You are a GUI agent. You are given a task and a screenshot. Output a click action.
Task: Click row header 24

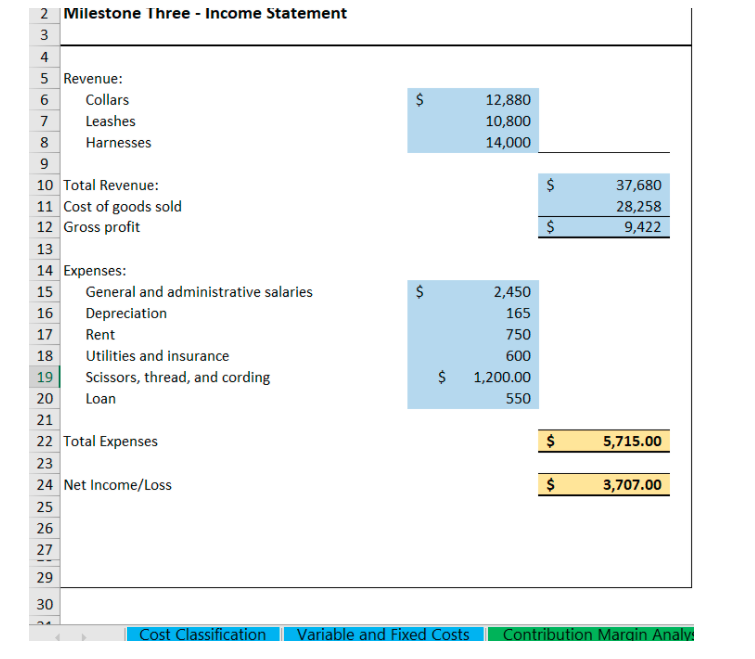(x=44, y=485)
